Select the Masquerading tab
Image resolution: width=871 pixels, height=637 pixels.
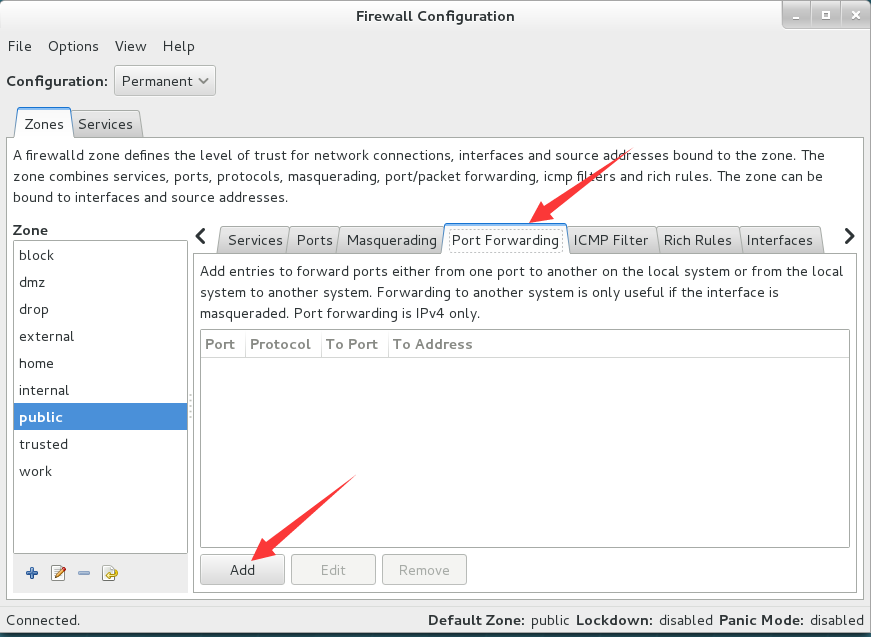pos(392,240)
